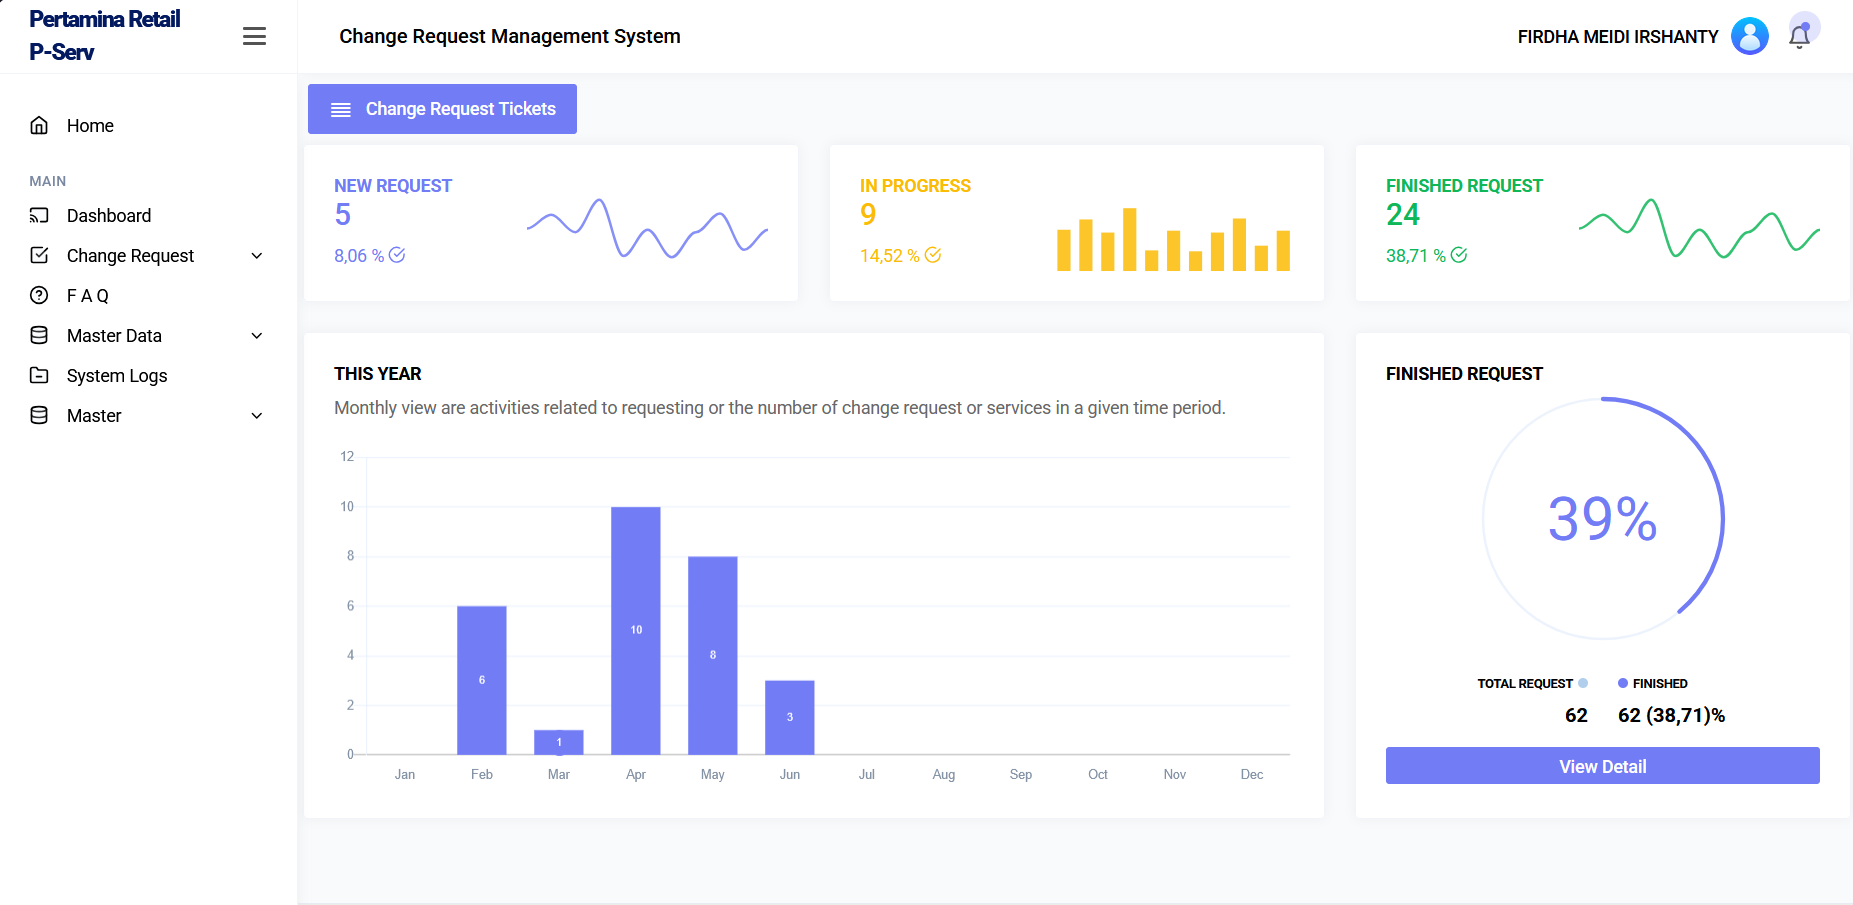Click the FINISHED REQUEST count 24
This screenshot has height=905, width=1853.
pyautogui.click(x=1403, y=215)
